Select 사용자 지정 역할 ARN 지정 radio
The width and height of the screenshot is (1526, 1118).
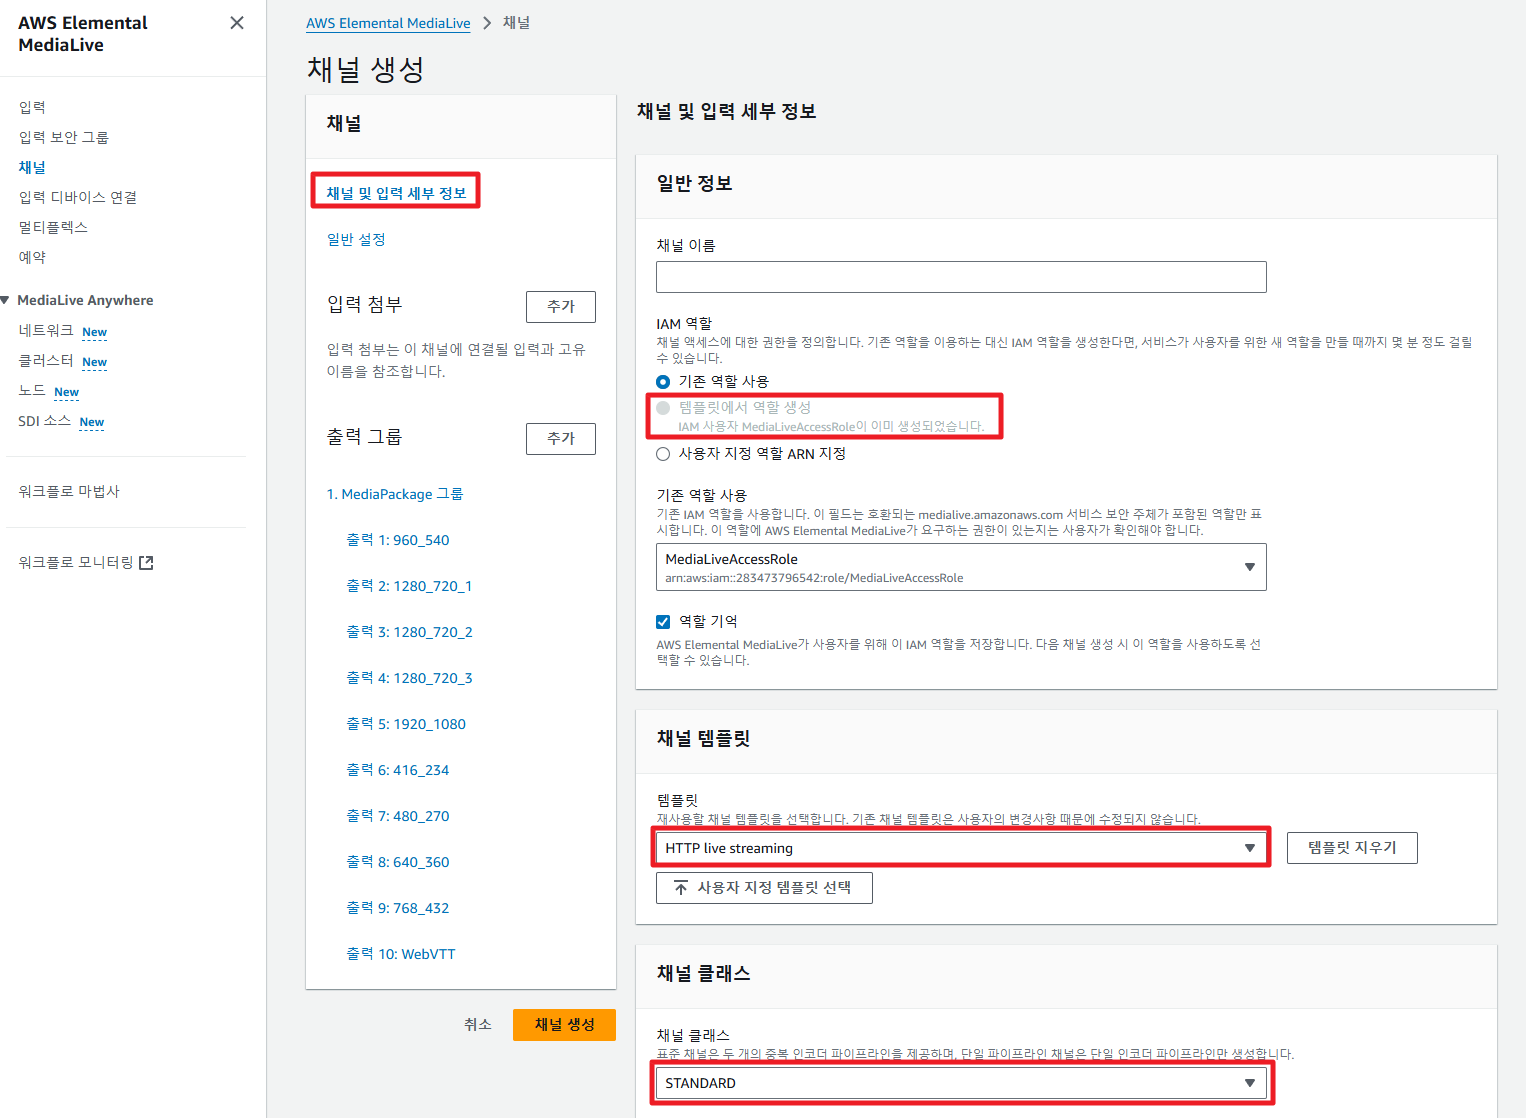[x=663, y=454]
